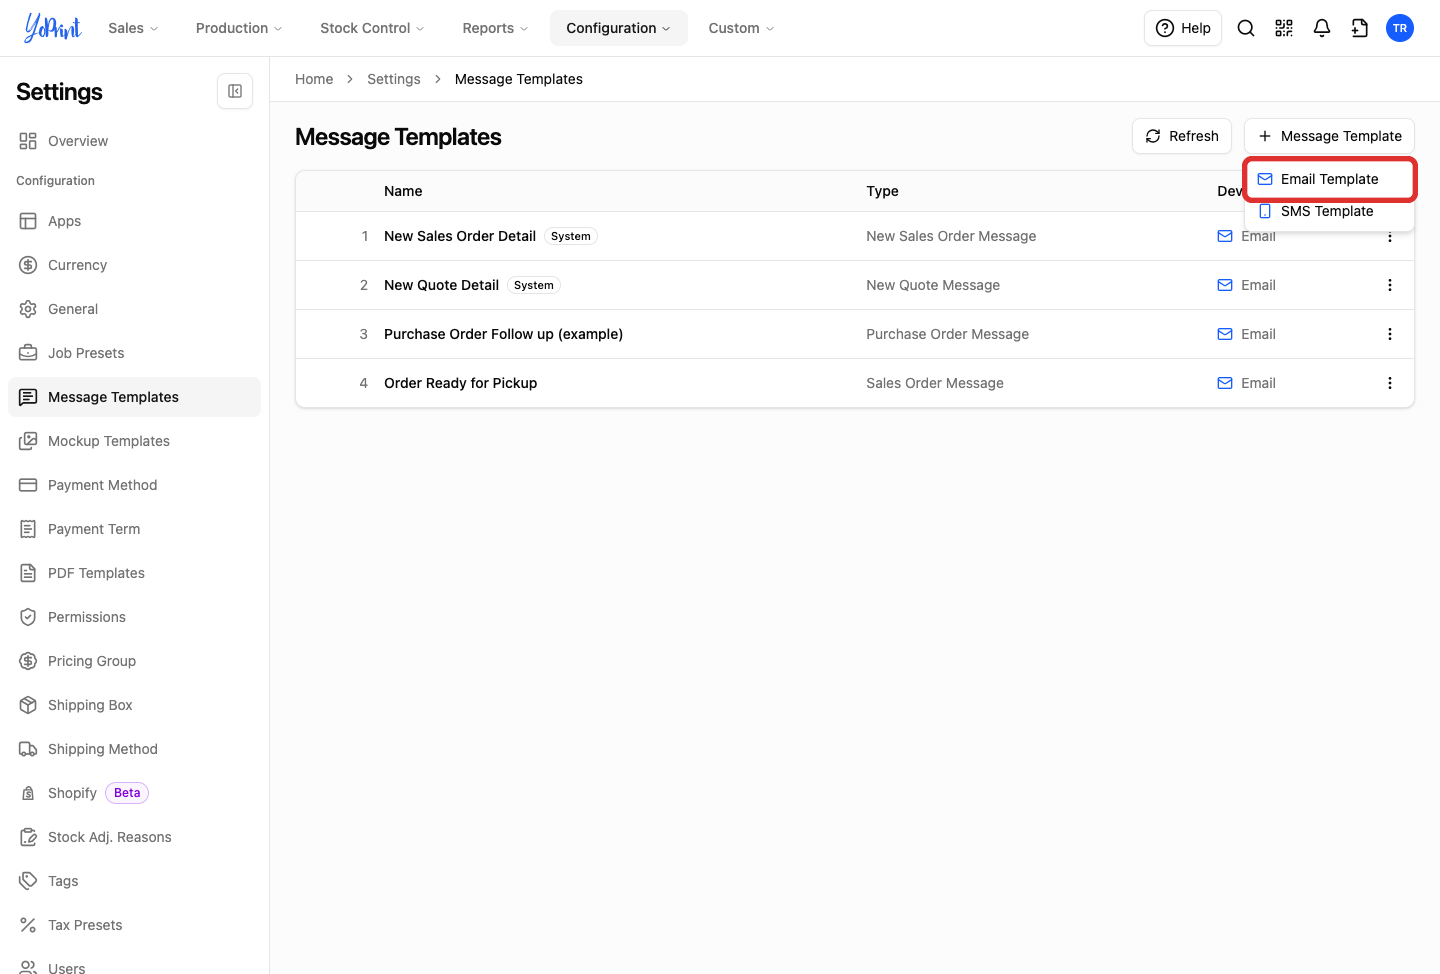The image size is (1440, 974).
Task: Expand the Custom menu
Action: 741,28
